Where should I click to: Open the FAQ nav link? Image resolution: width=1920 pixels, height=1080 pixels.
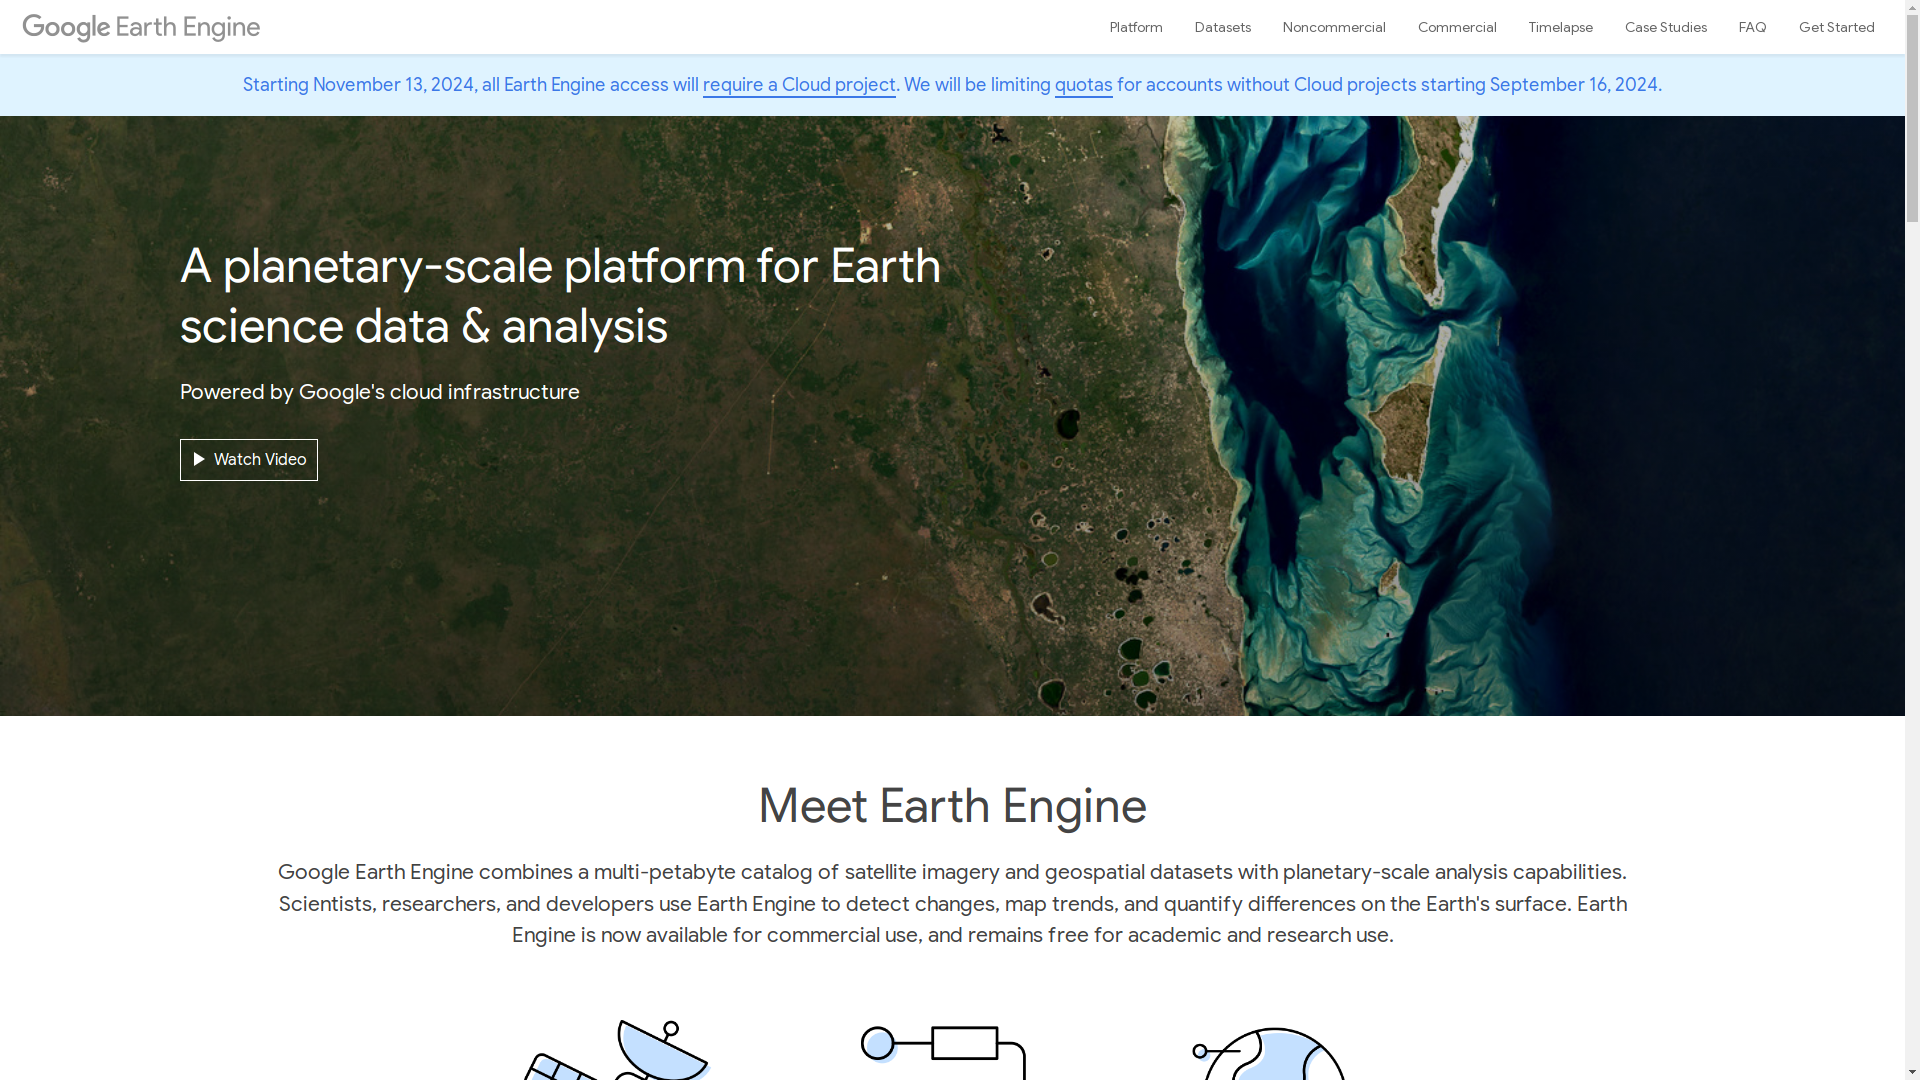(x=1752, y=27)
